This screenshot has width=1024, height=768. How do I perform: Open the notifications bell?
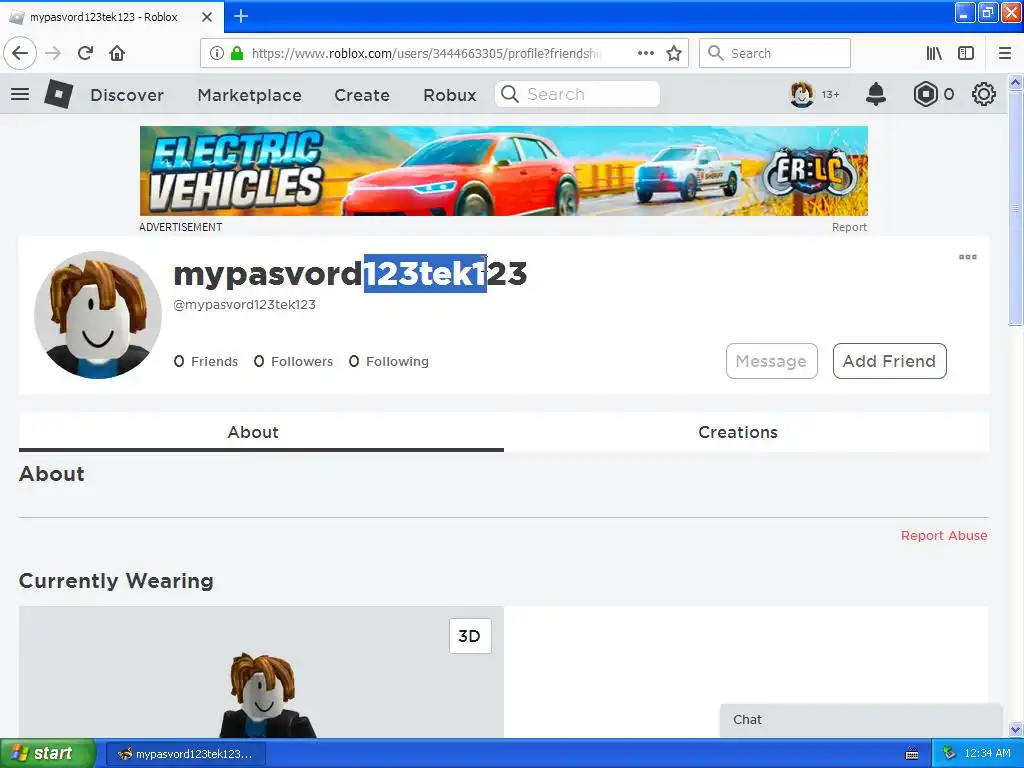point(876,95)
